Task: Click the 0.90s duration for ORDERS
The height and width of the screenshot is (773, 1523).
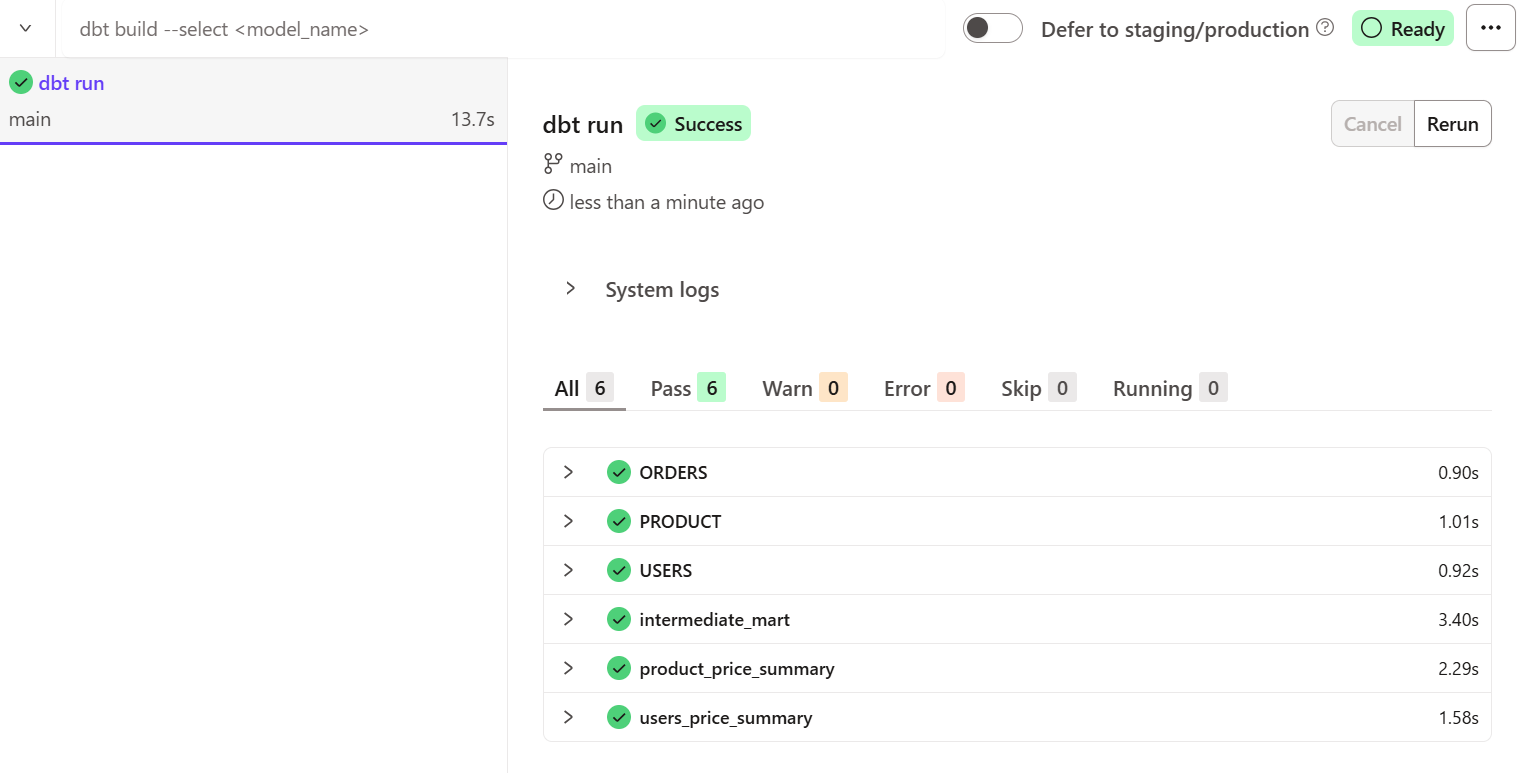Action: coord(1458,472)
